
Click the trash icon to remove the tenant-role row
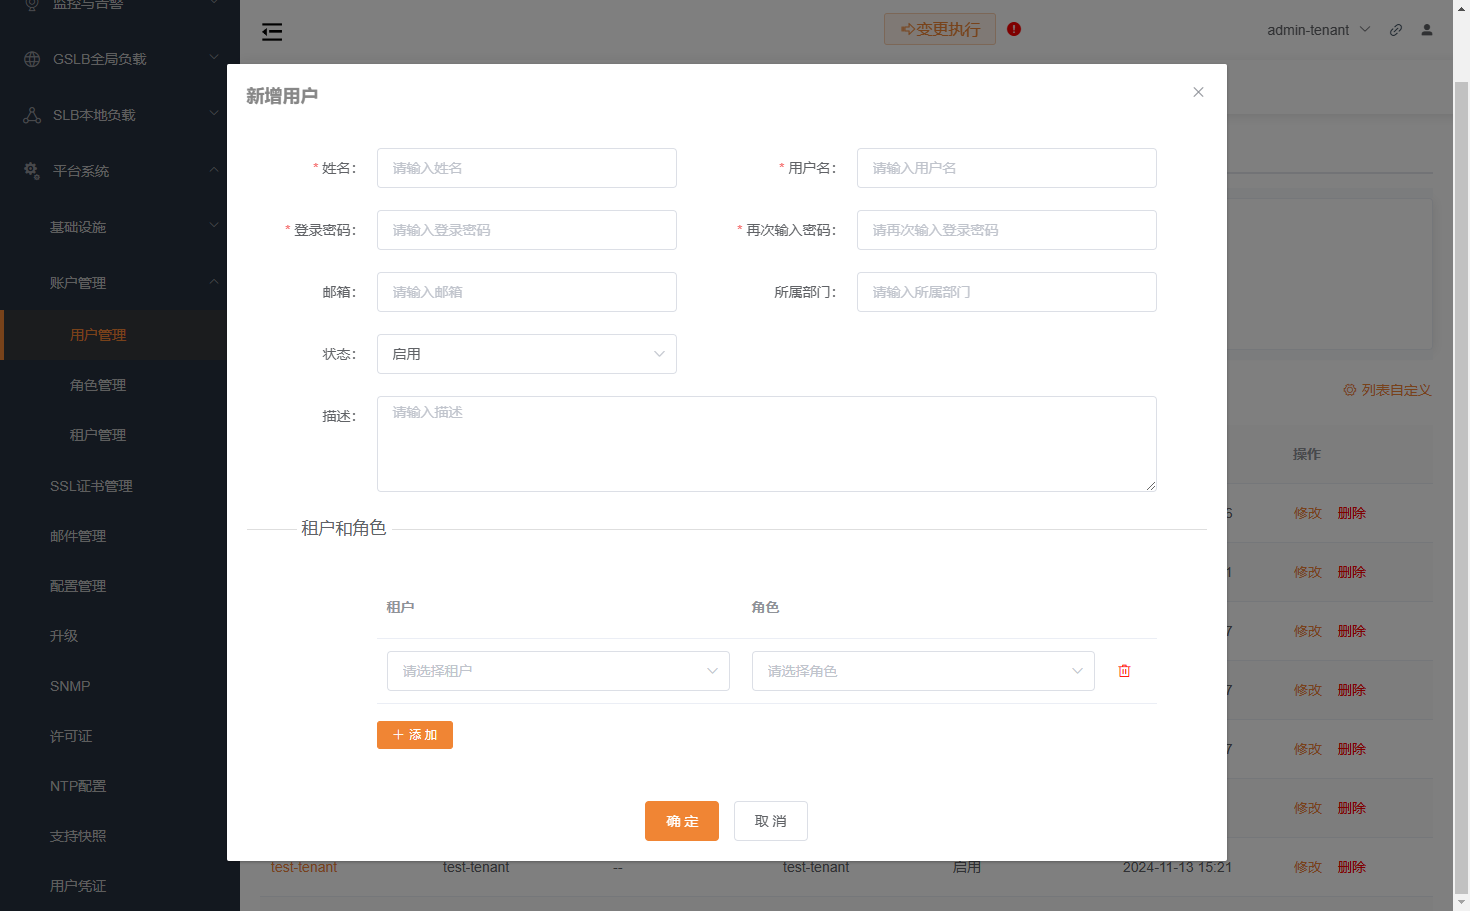click(x=1124, y=670)
